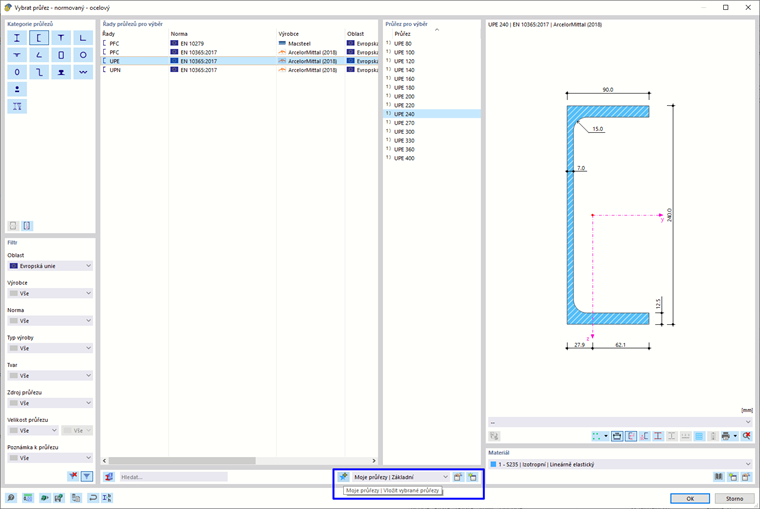Open the Typ výroby filter dropdown
This screenshot has width=760, height=509.
point(50,348)
